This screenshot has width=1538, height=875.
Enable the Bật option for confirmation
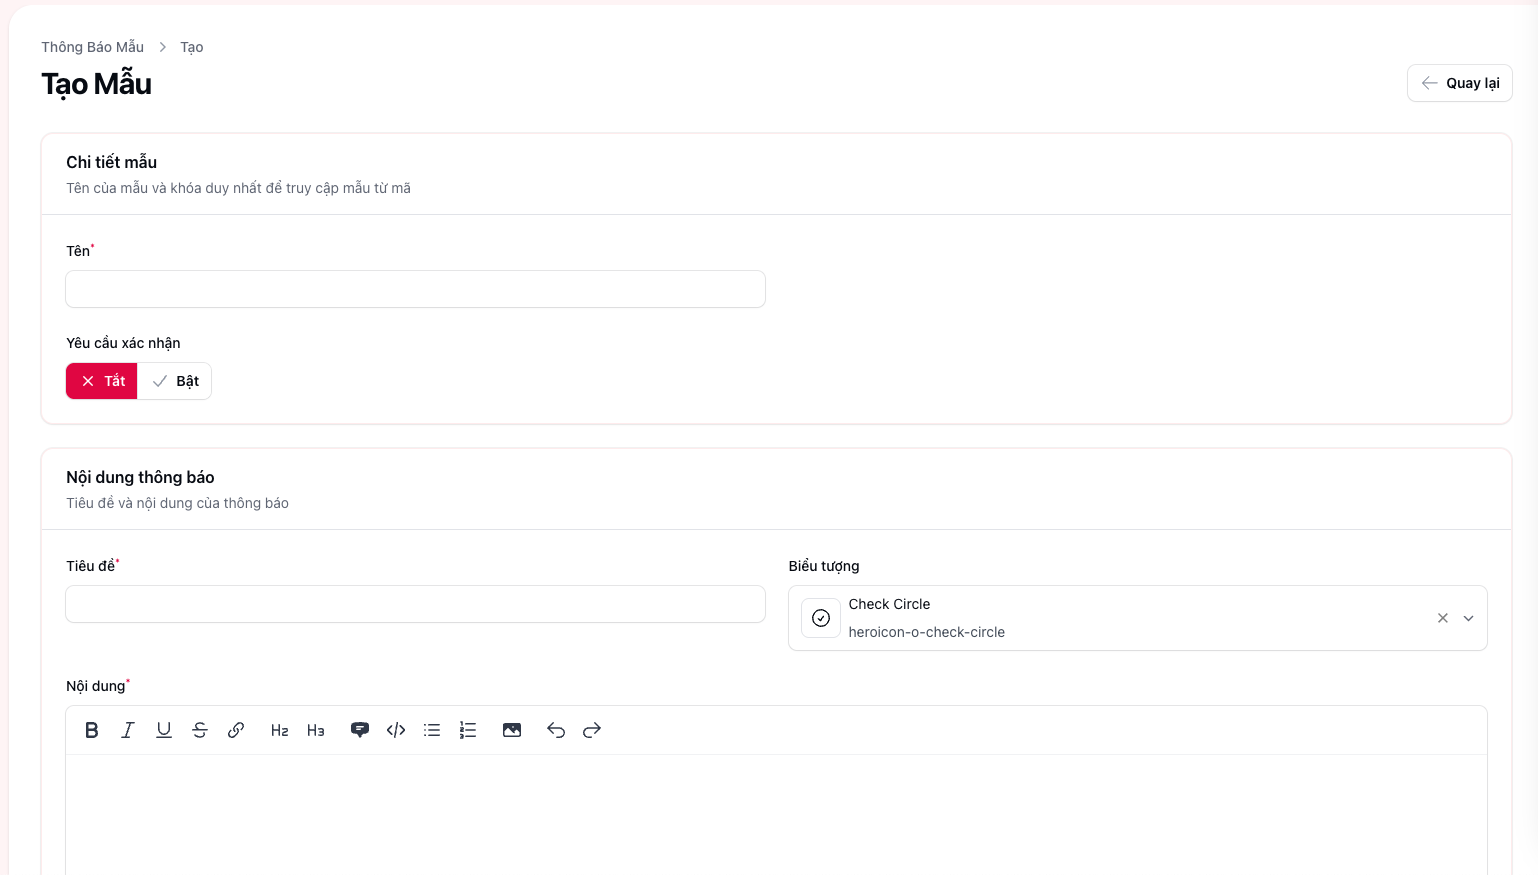(174, 381)
